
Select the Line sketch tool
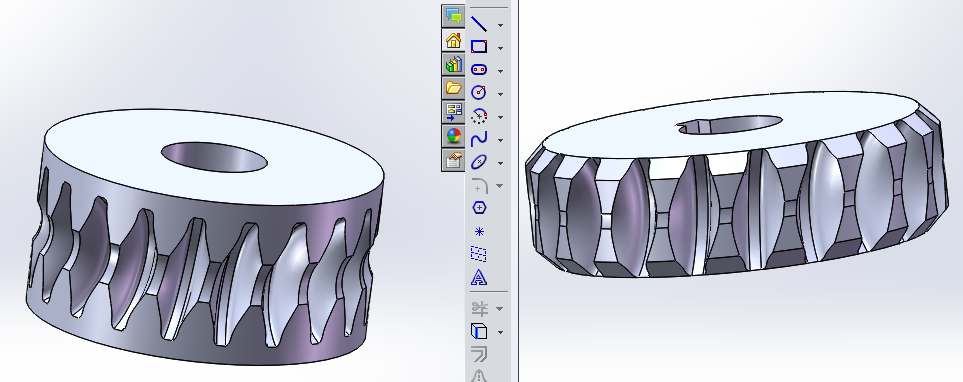click(x=479, y=24)
